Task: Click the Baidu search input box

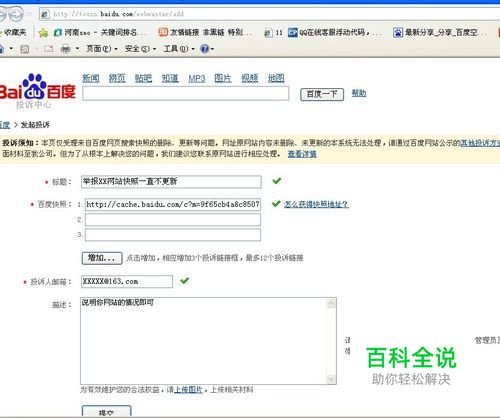Action: [185, 93]
